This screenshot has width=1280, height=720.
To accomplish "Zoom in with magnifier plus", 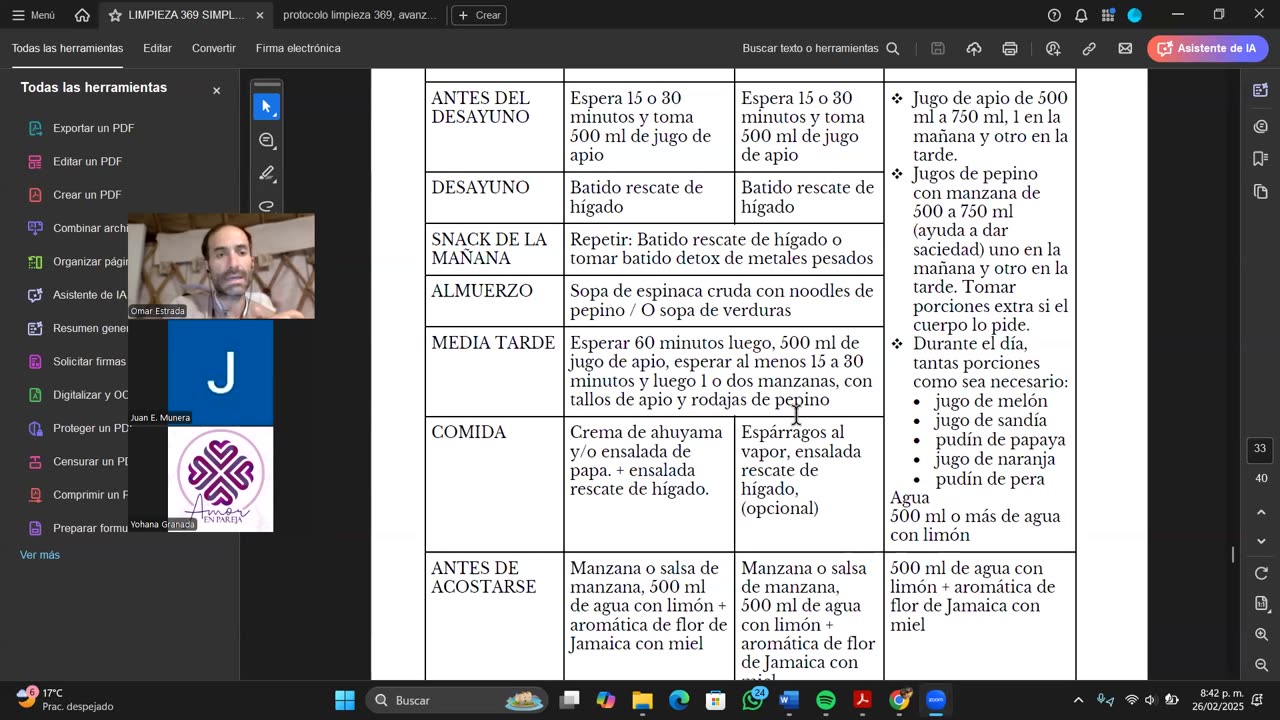I will [x=1261, y=635].
